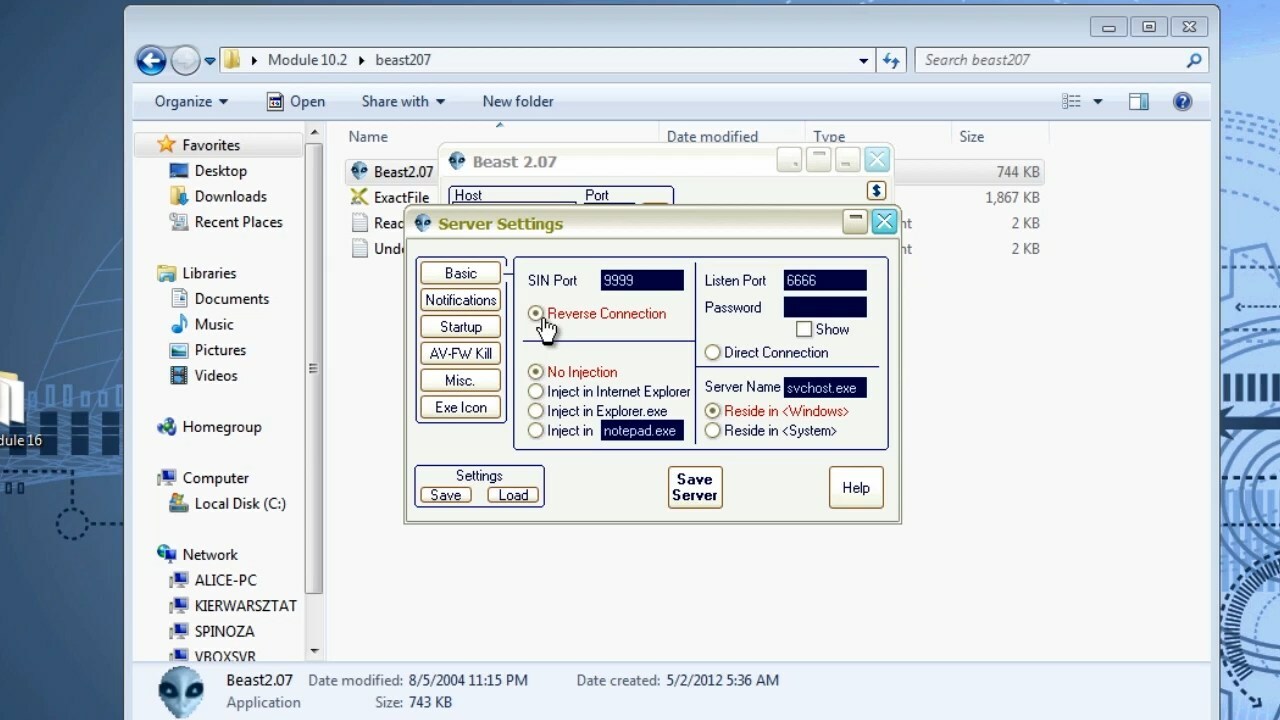
Task: Click Open in Explorer toolbar
Action: (296, 101)
